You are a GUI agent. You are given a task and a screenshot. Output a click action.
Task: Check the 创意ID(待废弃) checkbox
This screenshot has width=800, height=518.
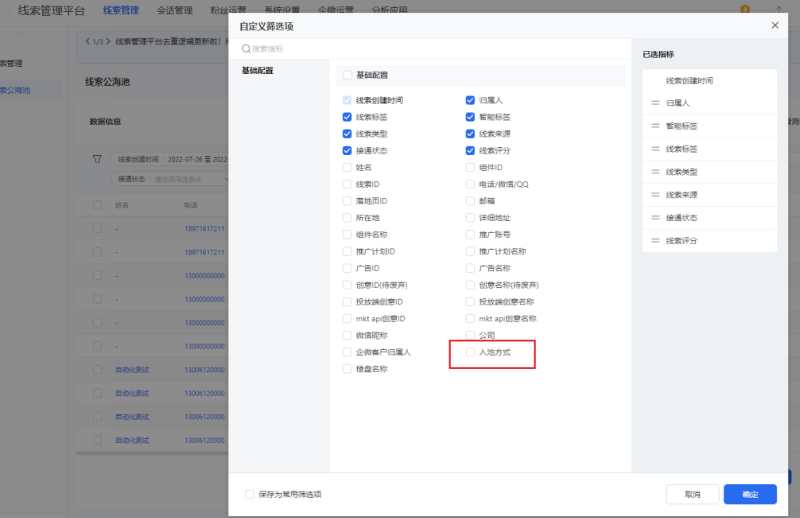(347, 285)
